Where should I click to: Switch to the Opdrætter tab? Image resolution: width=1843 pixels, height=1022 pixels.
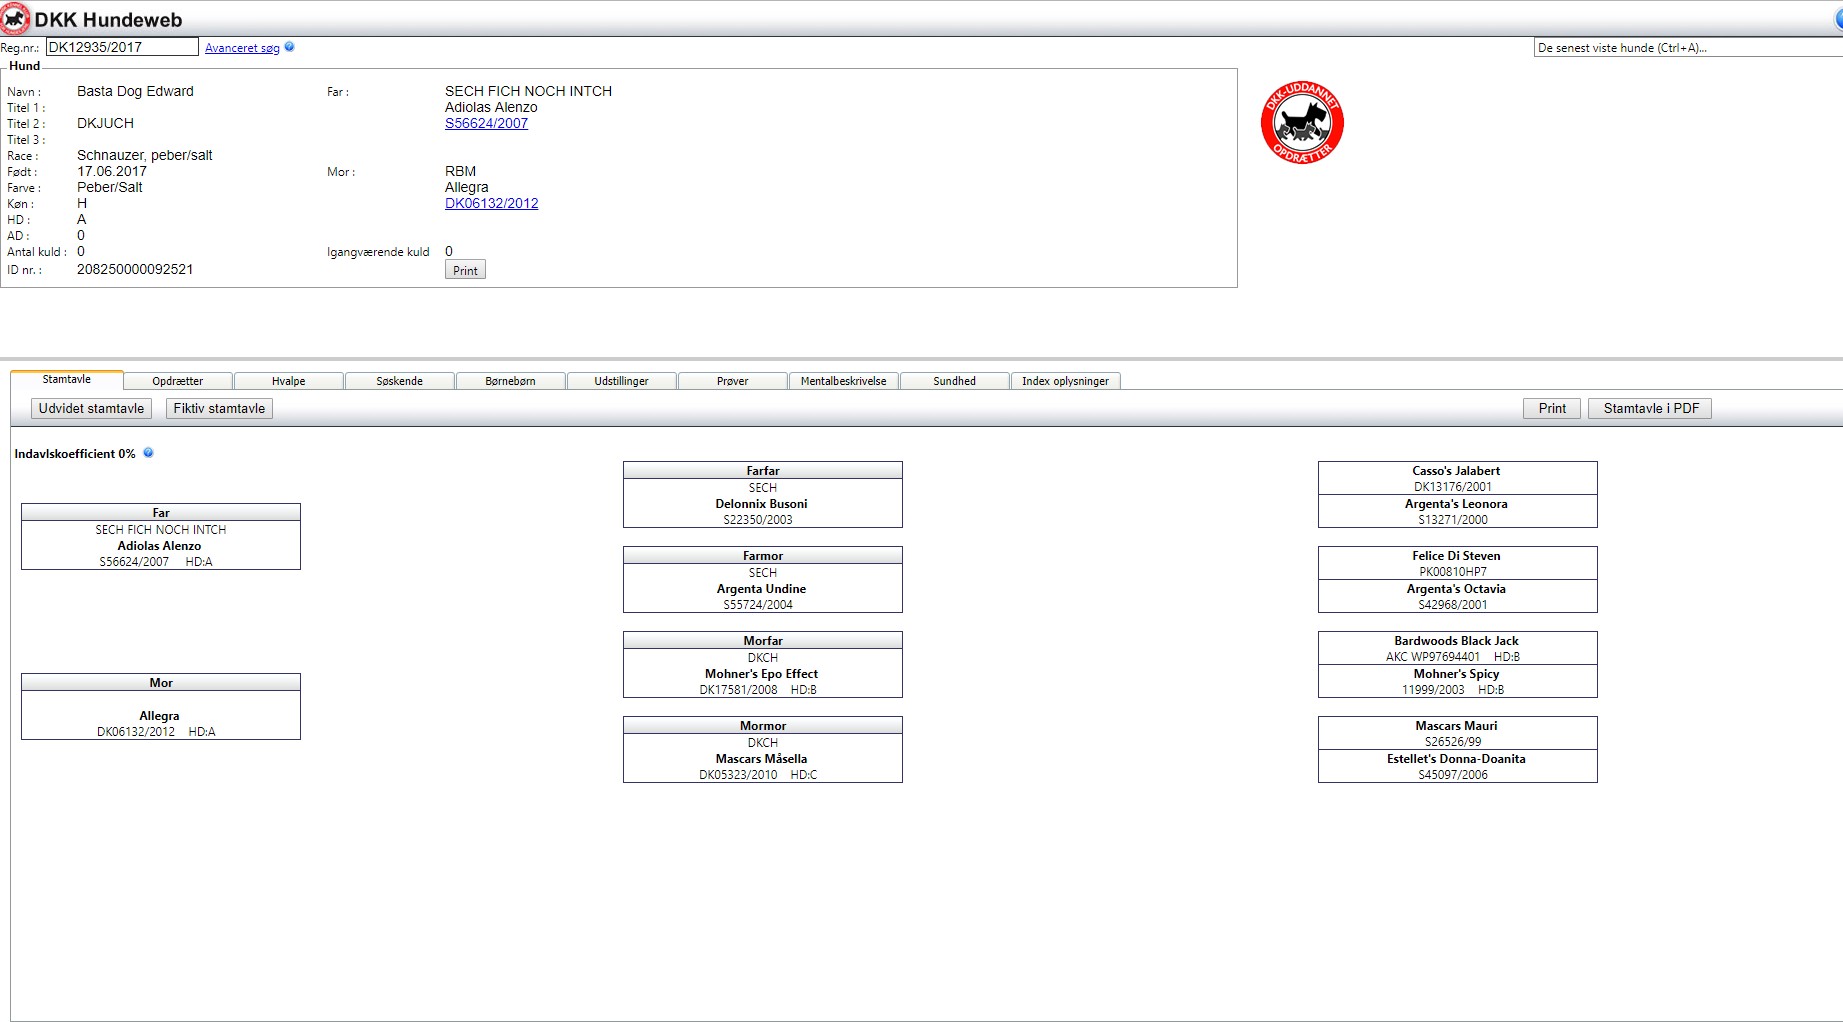pos(178,381)
